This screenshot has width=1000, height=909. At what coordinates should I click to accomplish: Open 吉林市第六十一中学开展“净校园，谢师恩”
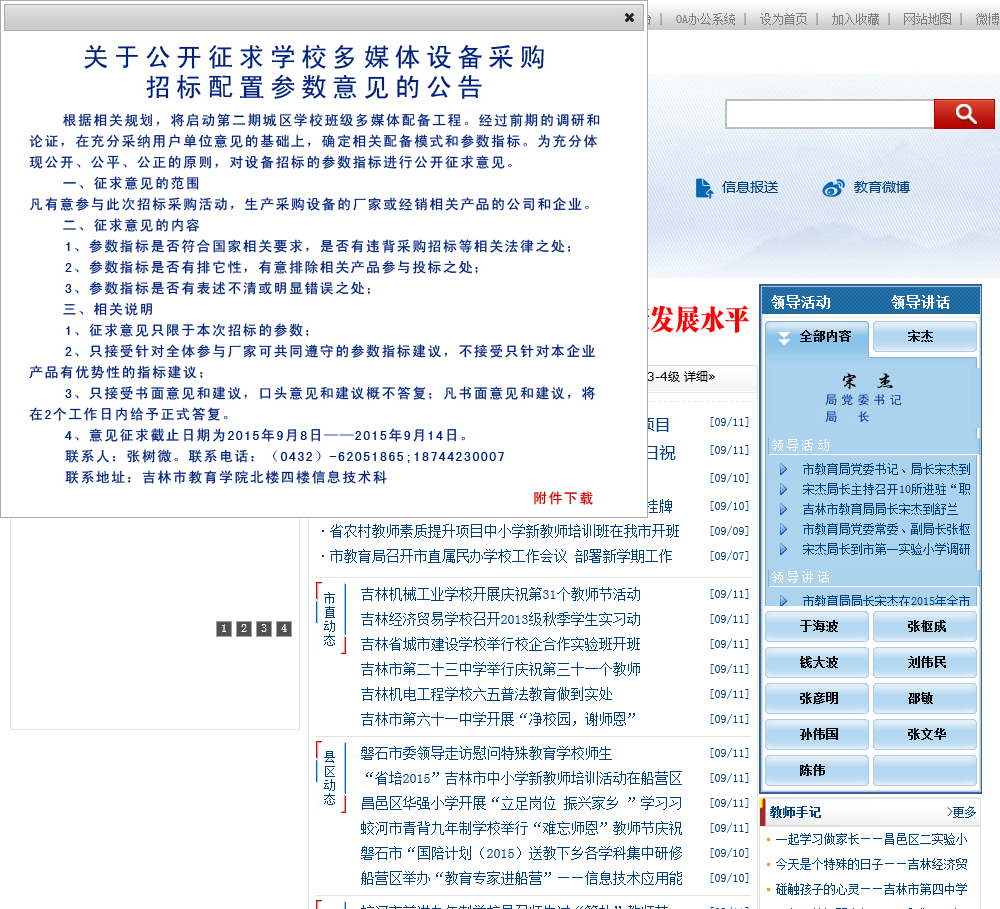(498, 720)
